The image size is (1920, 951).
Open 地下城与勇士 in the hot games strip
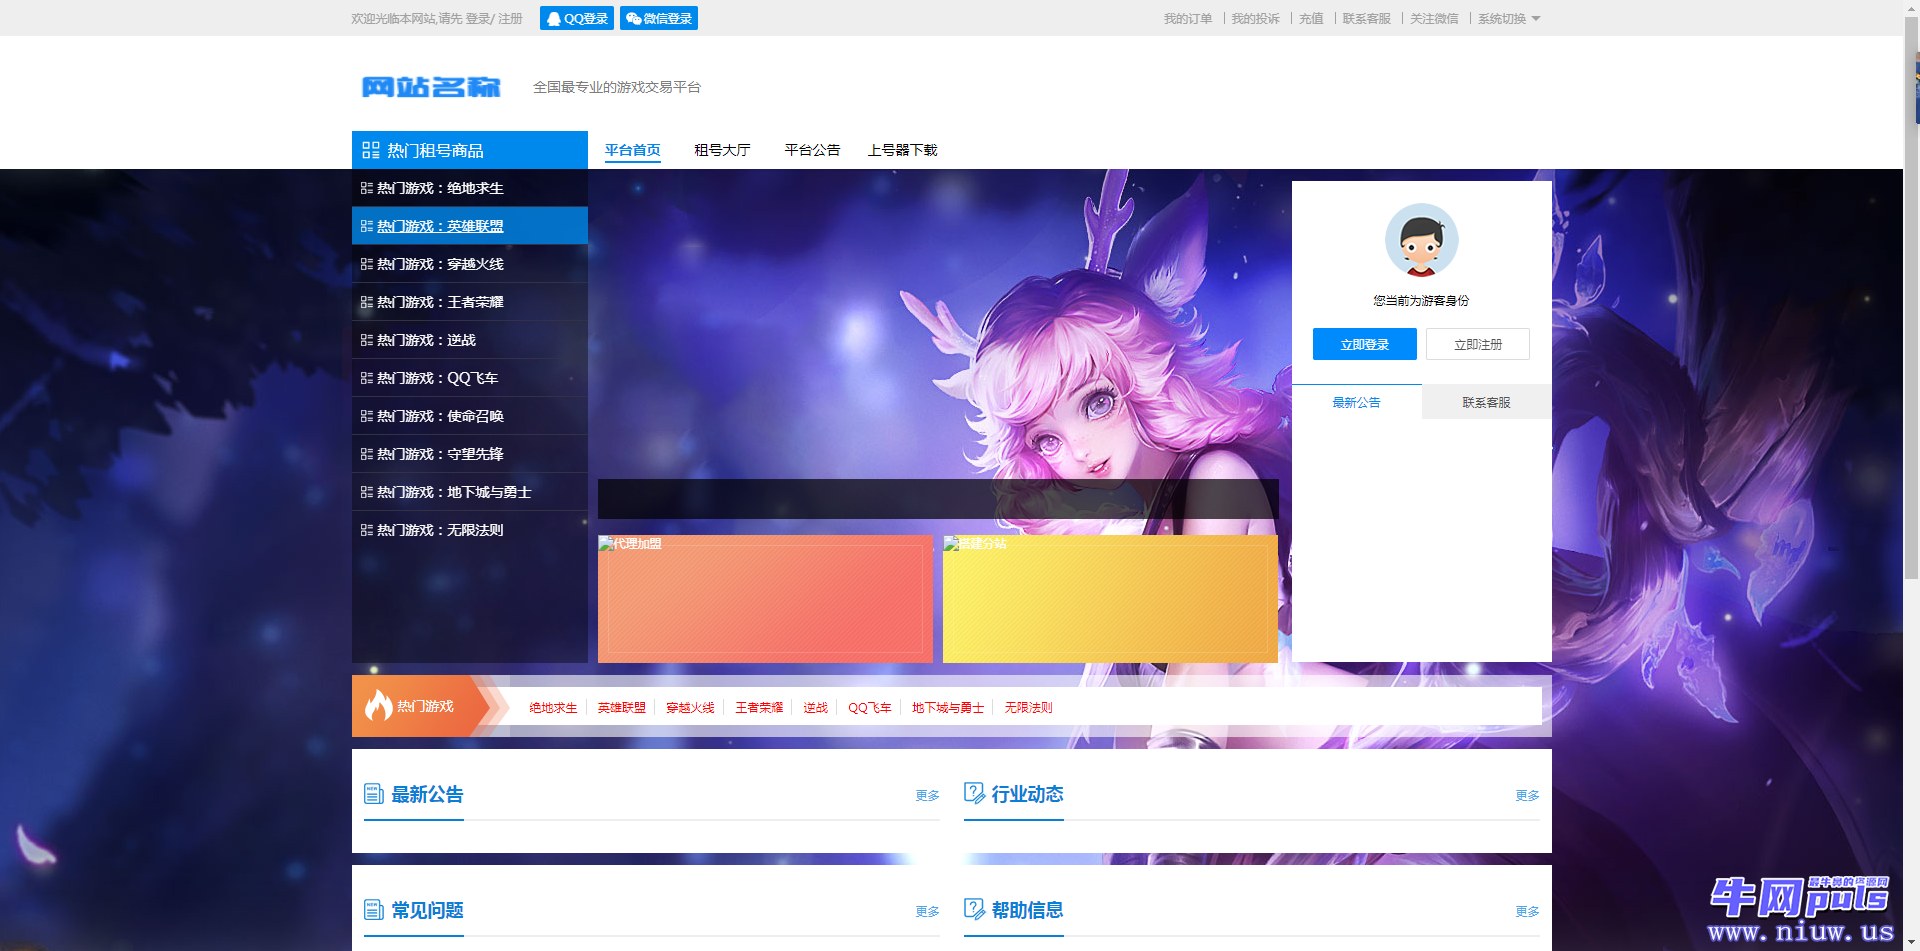948,708
